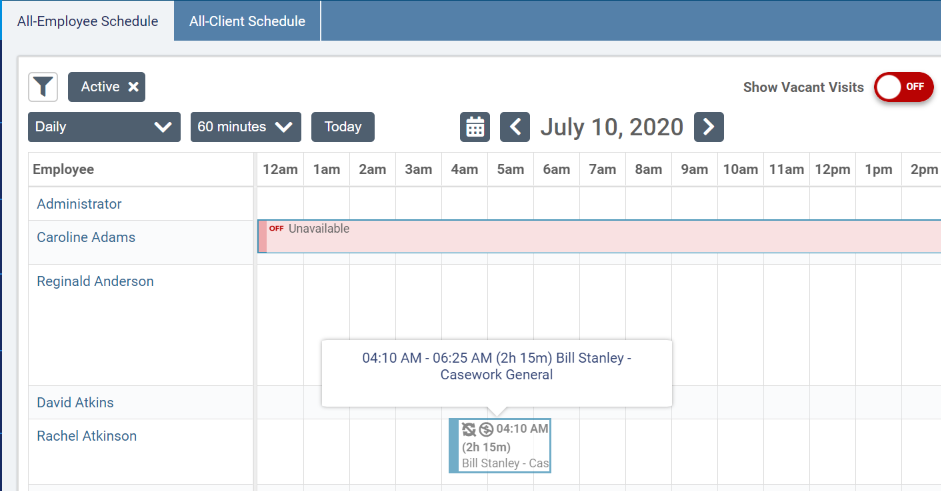Advance to the next day

(x=708, y=127)
